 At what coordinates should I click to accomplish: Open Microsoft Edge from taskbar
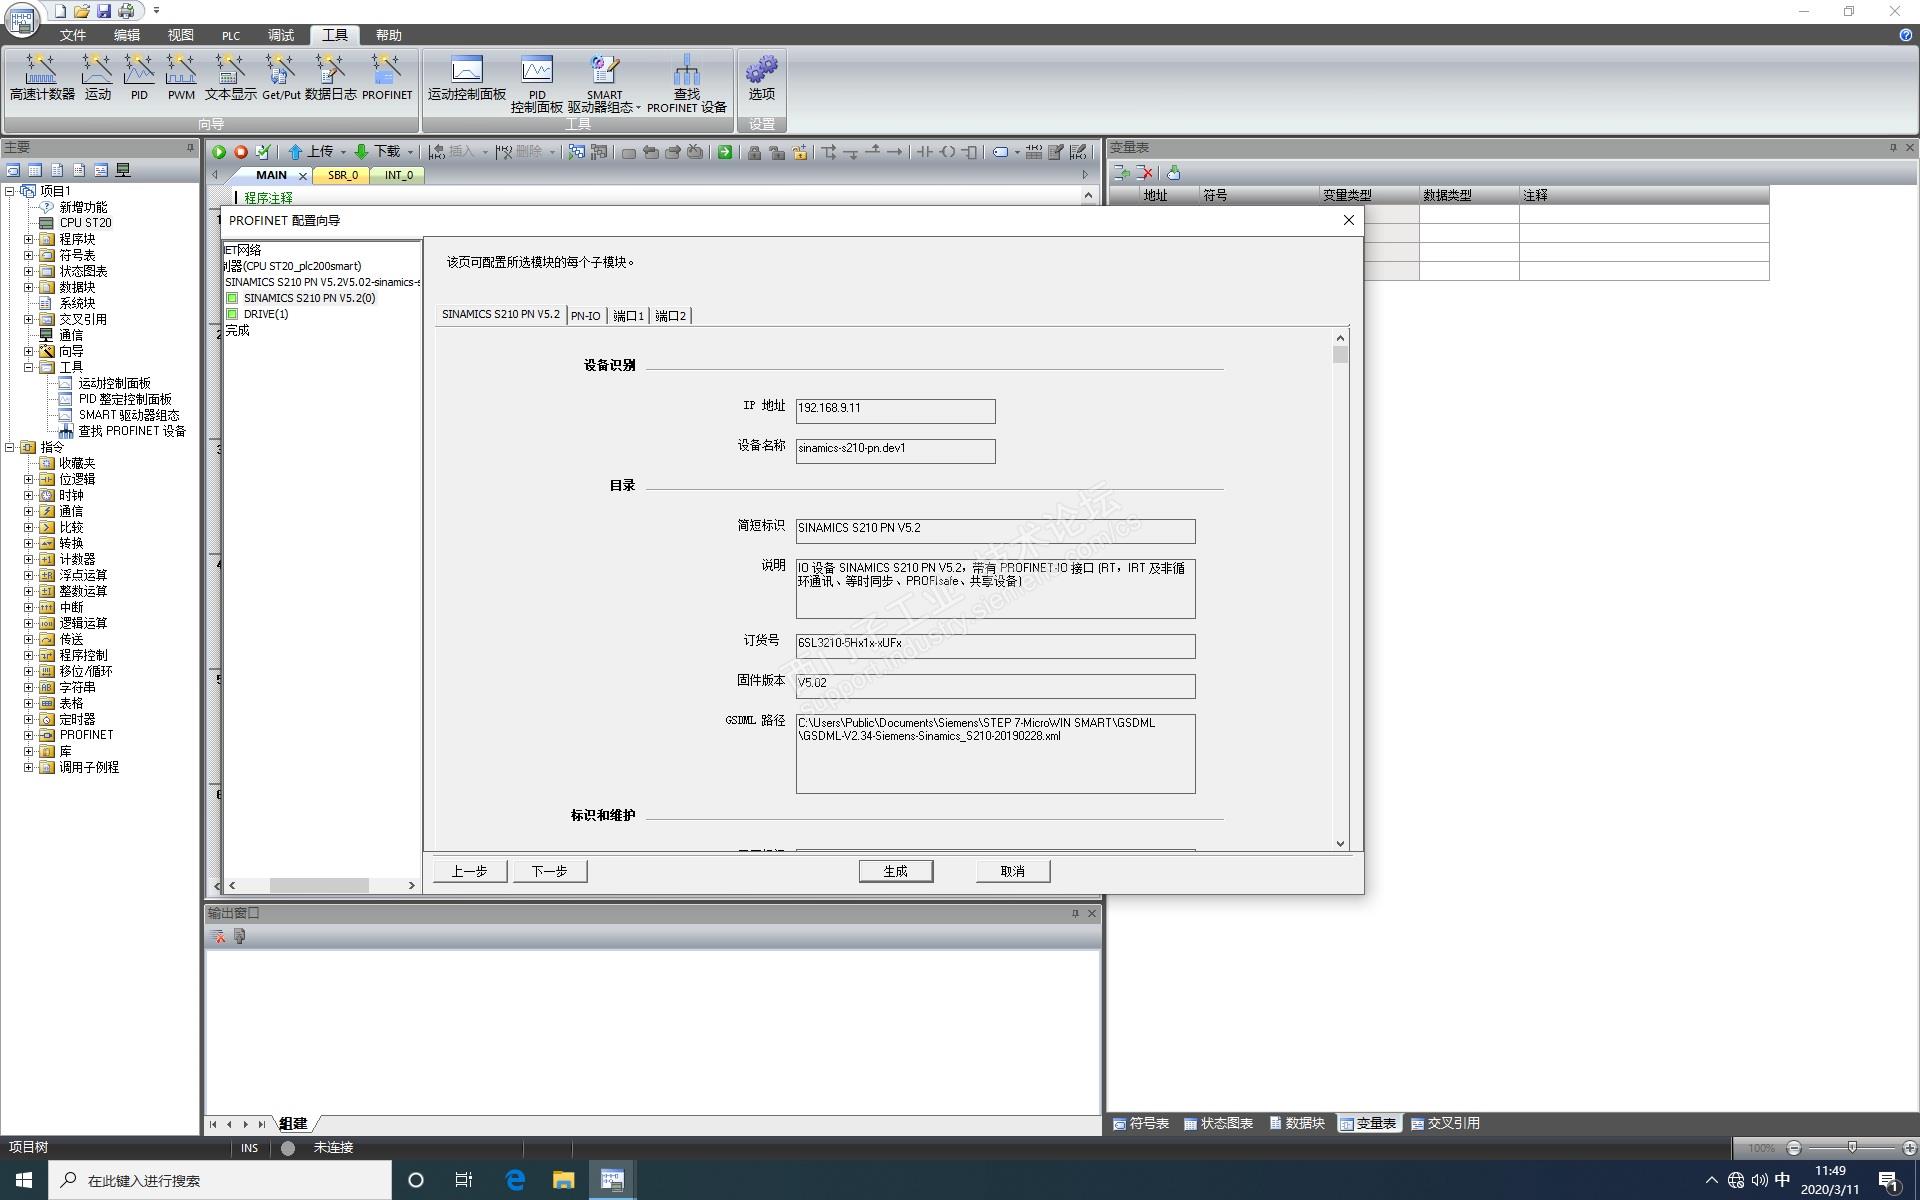[515, 1180]
